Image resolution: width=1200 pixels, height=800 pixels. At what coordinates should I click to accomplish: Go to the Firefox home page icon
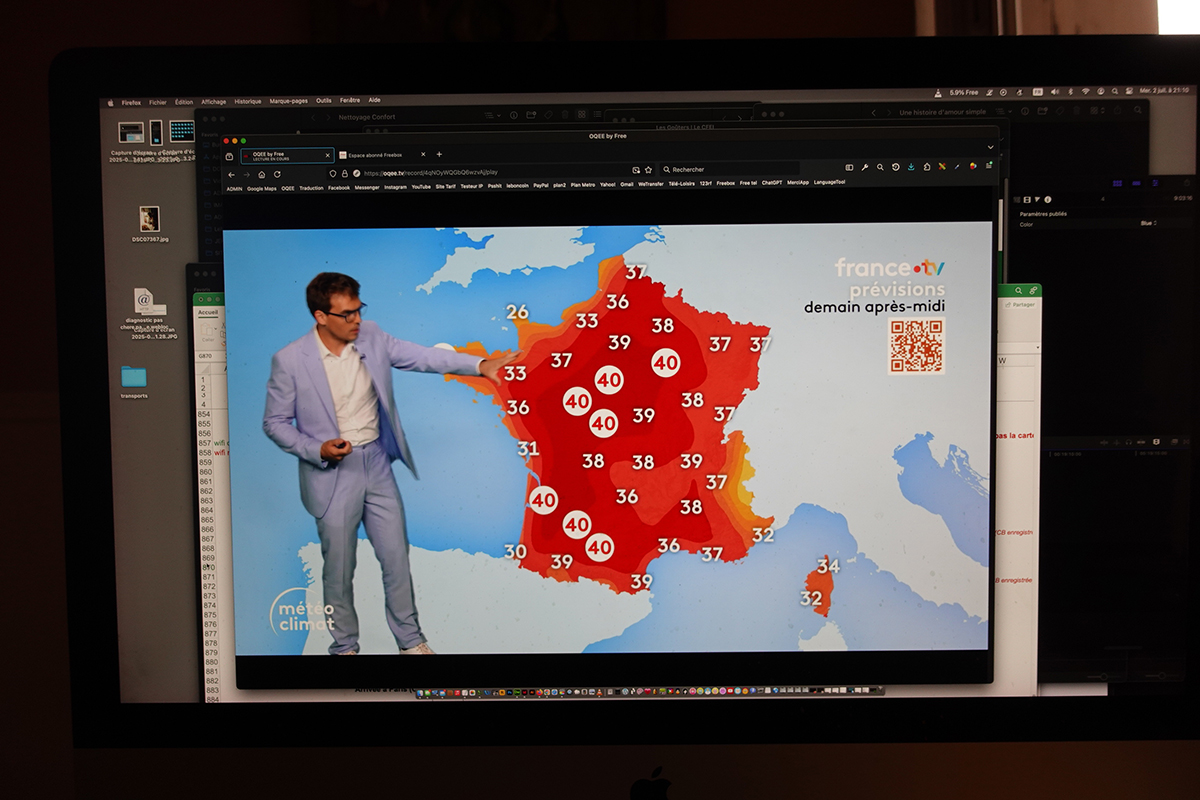coord(262,174)
